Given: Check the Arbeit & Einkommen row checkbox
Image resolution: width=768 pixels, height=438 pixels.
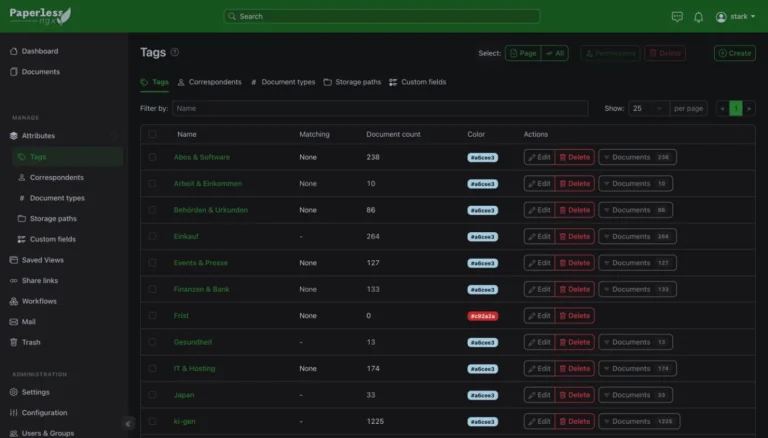Looking at the screenshot, I should tap(152, 184).
